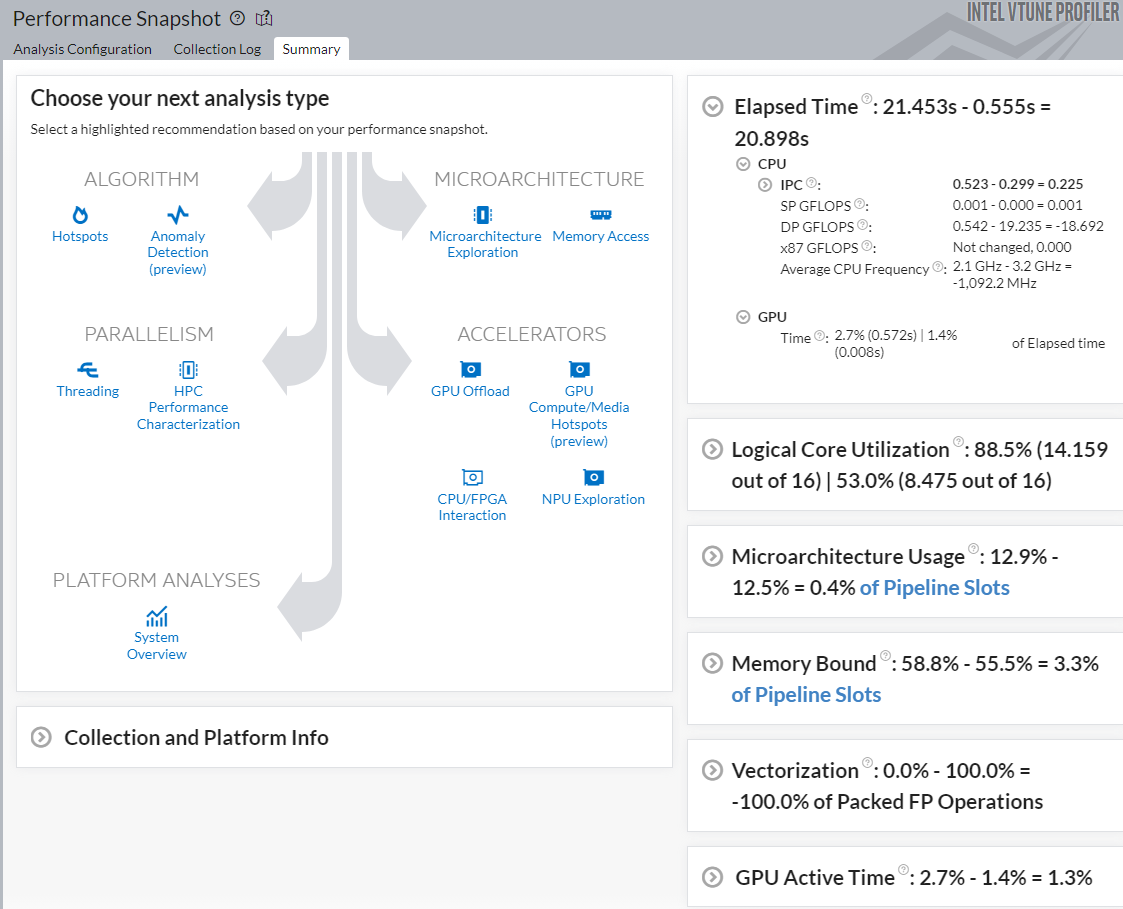Open help icon next to Performance Snapshot

[237, 18]
